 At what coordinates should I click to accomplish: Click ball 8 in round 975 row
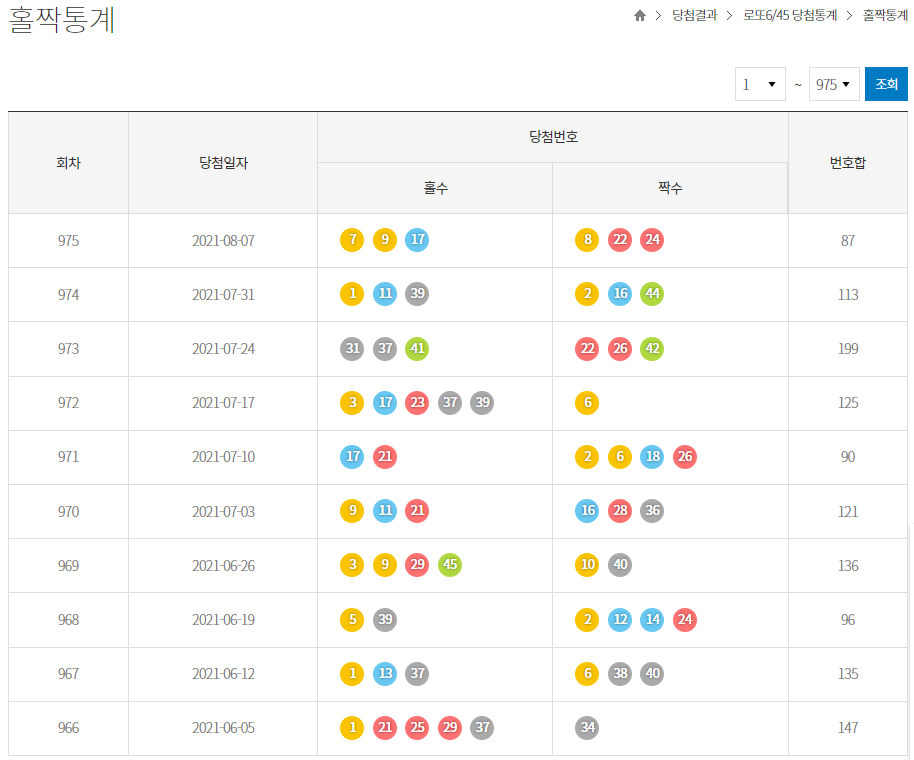[x=587, y=240]
